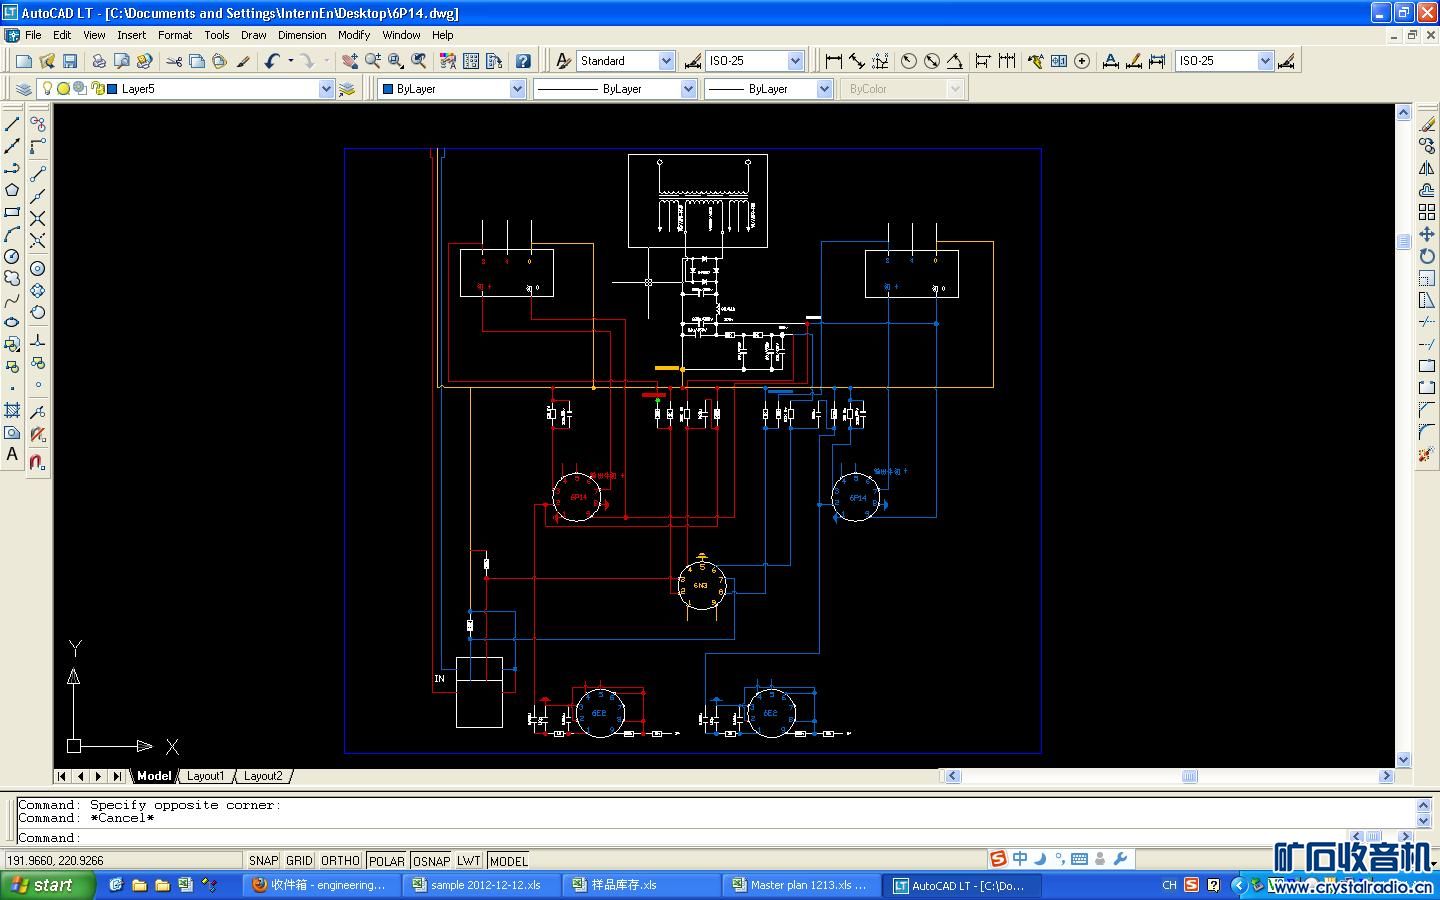Open the ISO-25 dropdown at far right
Viewport: 1440px width, 900px height.
1265,61
